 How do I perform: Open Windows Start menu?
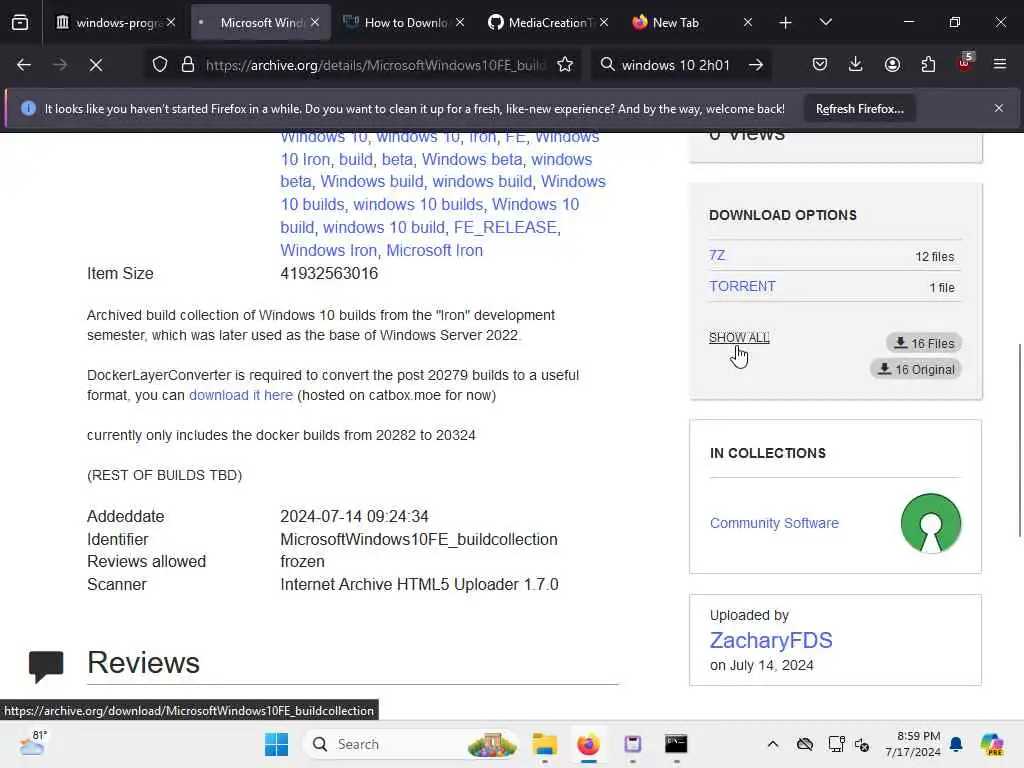click(276, 744)
